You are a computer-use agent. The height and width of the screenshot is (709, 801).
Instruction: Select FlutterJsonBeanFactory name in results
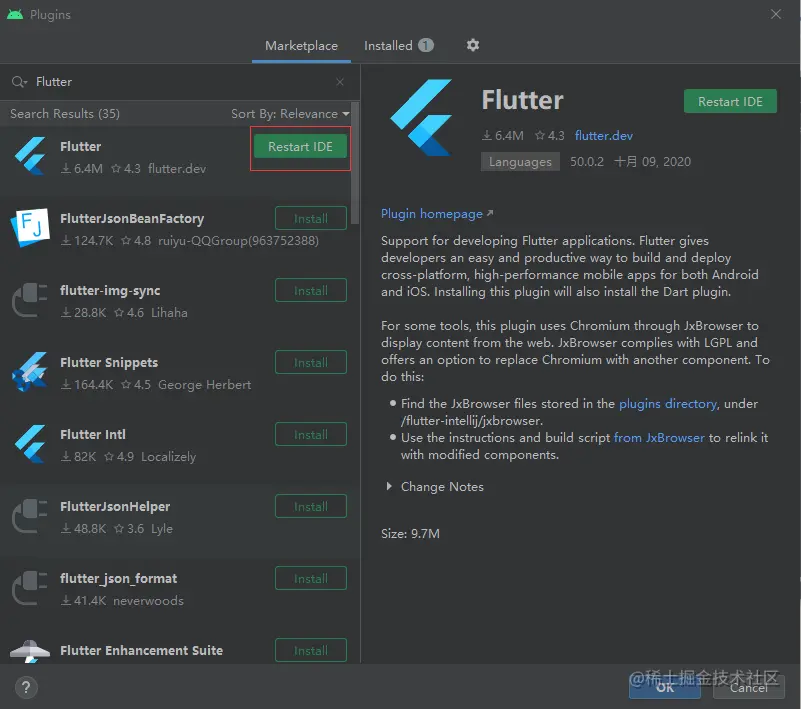pos(132,219)
